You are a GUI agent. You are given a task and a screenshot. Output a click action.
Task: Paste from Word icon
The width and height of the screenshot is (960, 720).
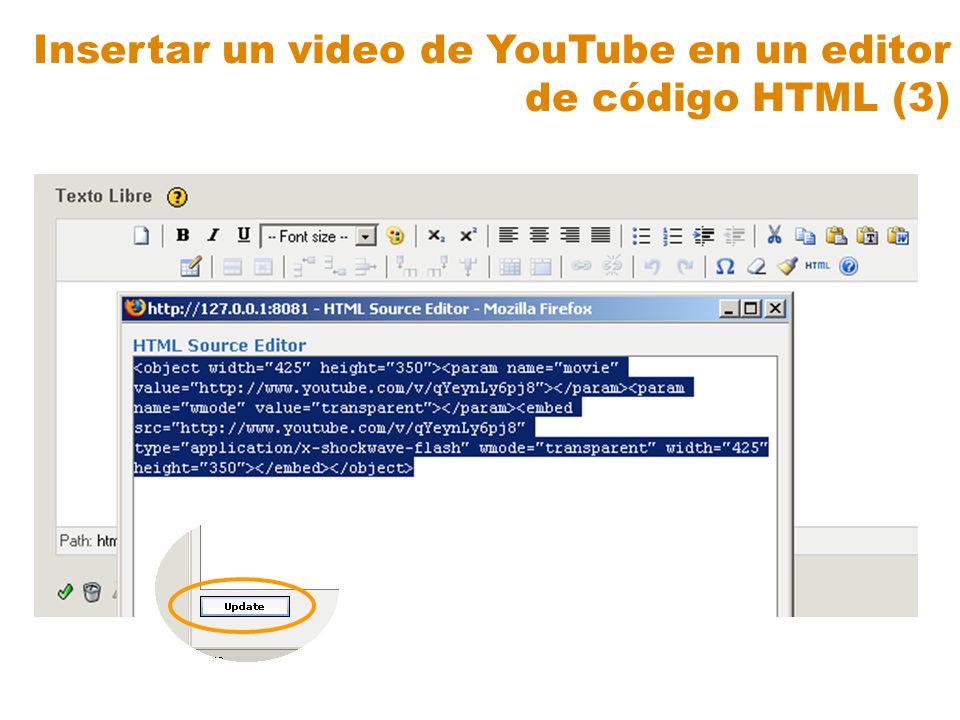pyautogui.click(x=898, y=236)
